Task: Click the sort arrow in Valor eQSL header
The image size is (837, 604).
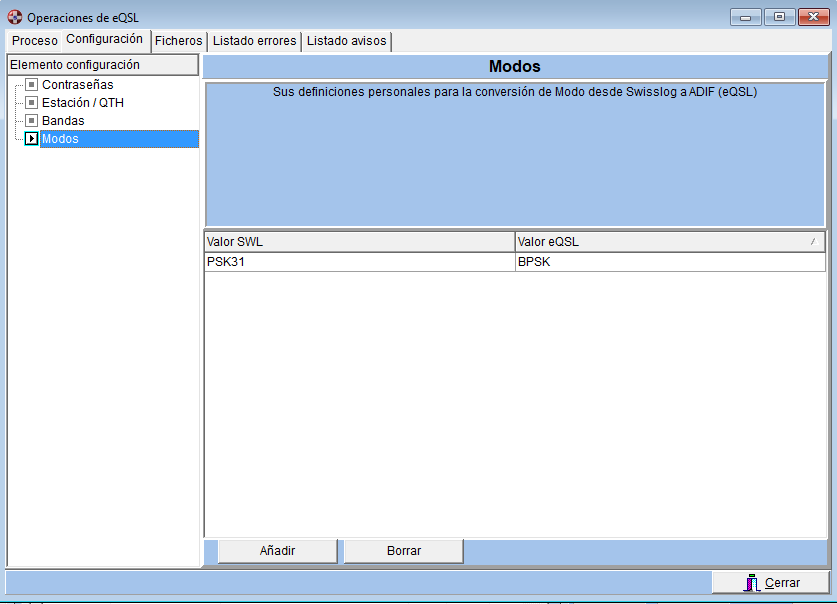Action: coord(812,242)
